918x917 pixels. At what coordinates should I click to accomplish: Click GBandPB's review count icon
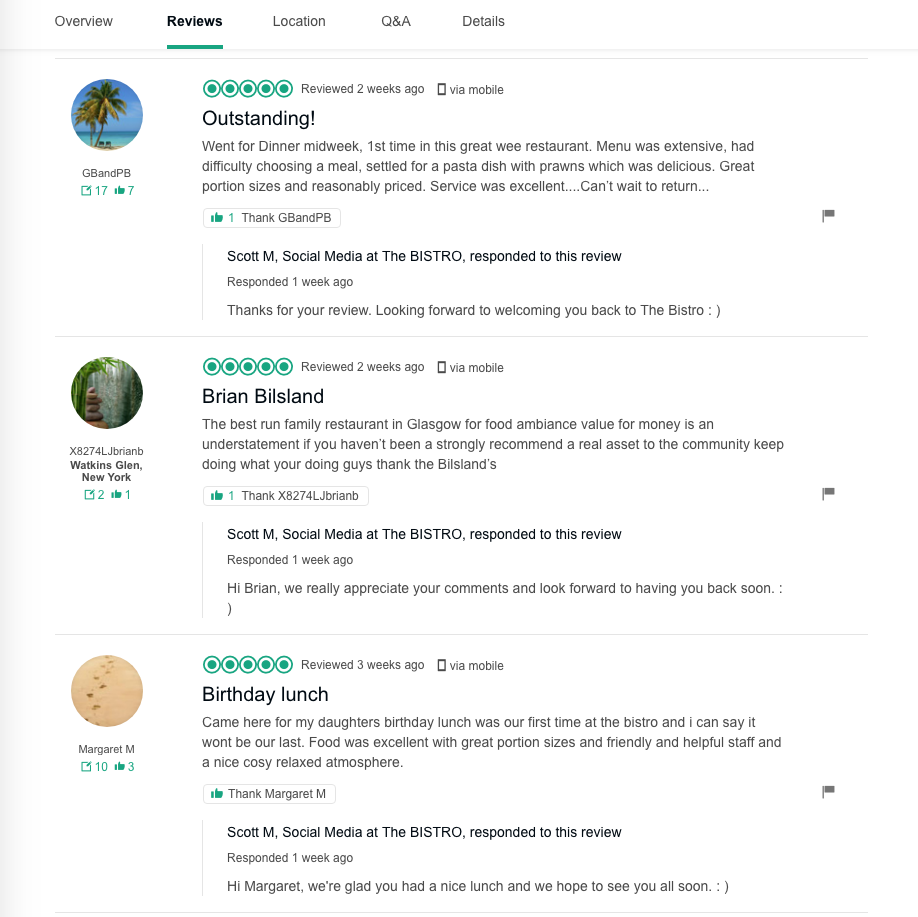87,191
